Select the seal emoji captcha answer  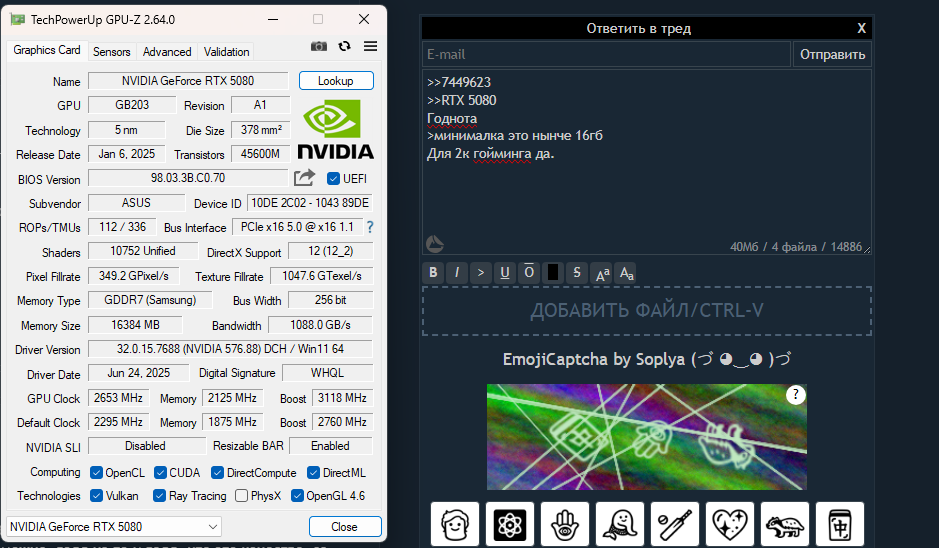click(x=620, y=524)
